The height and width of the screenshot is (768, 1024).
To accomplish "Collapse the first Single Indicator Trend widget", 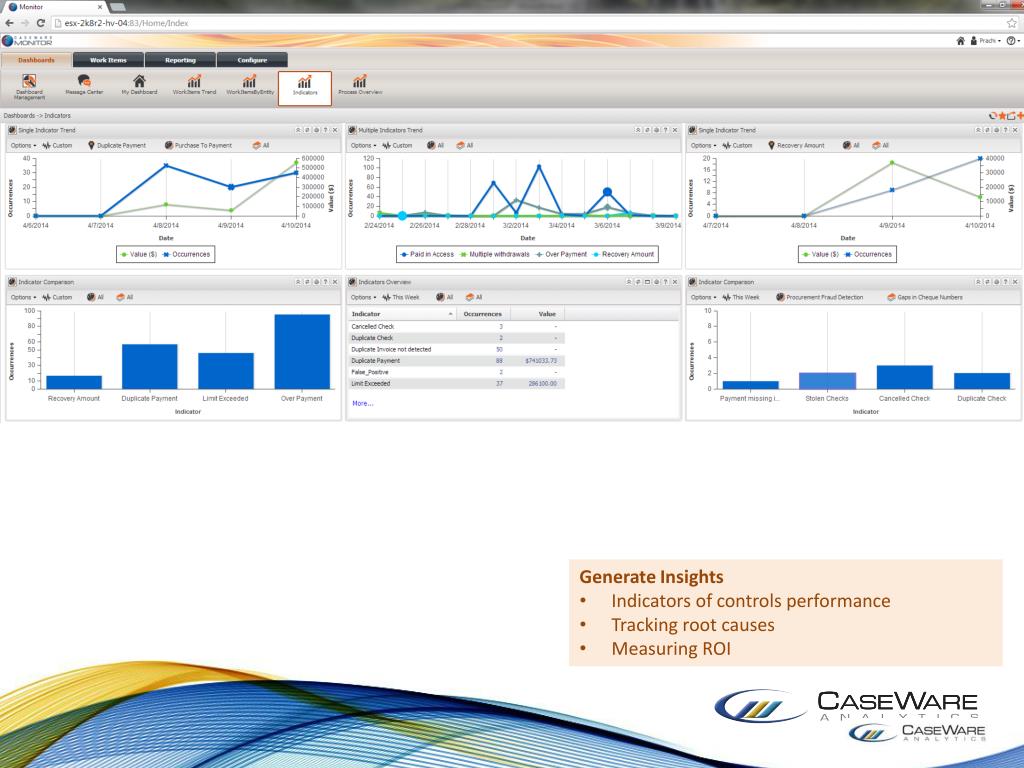I will tap(298, 130).
